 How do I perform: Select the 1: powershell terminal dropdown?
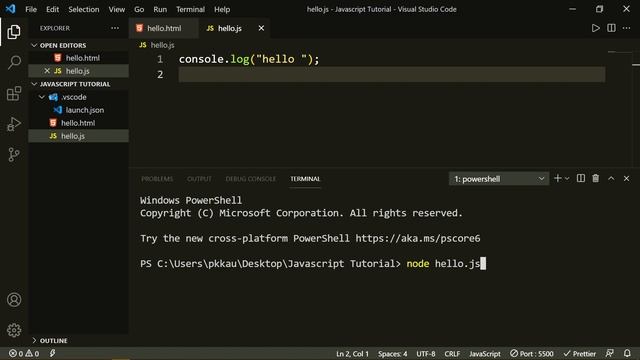coord(499,179)
